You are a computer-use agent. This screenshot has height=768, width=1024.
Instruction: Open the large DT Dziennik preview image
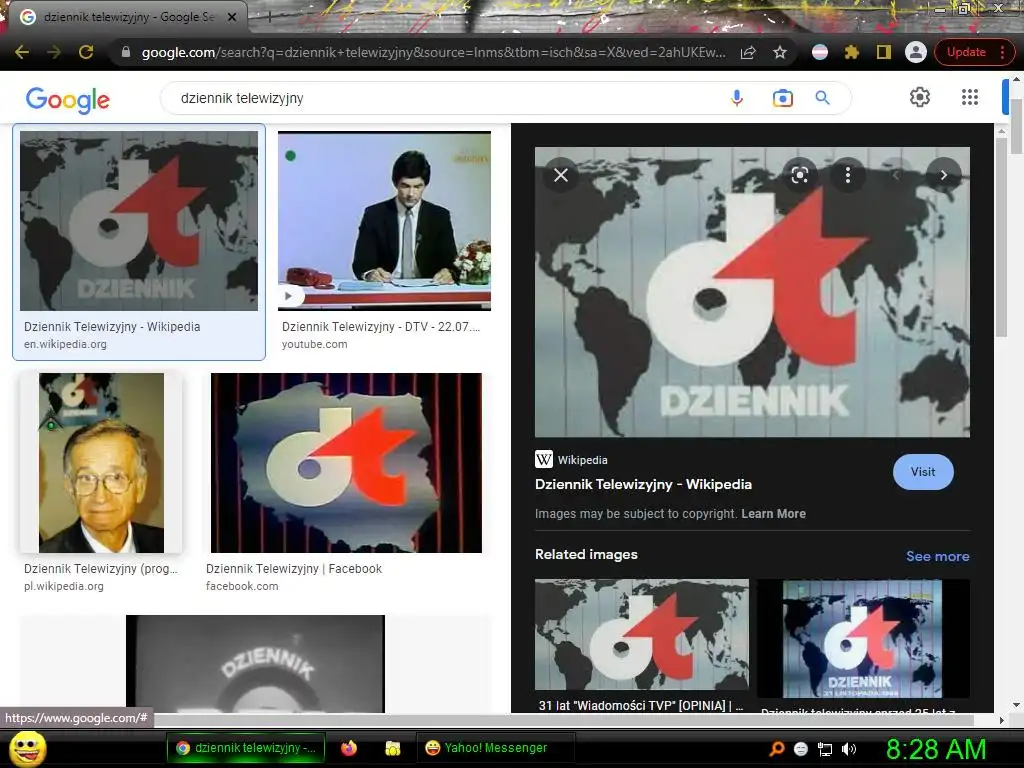coord(752,292)
